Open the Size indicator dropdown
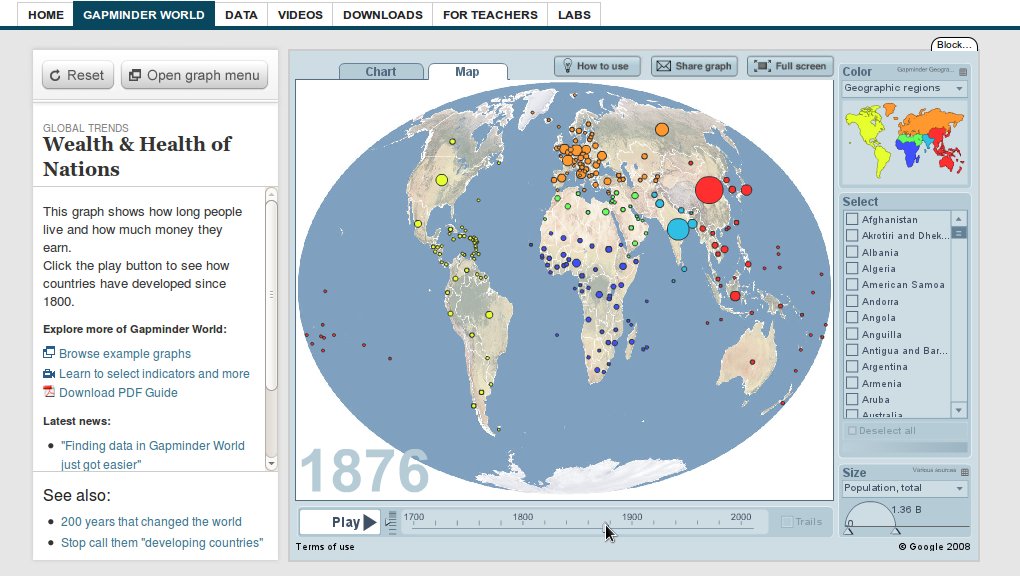 click(x=904, y=488)
